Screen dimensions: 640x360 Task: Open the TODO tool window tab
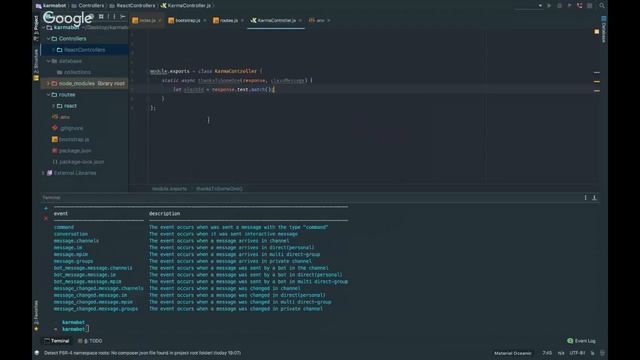point(90,341)
